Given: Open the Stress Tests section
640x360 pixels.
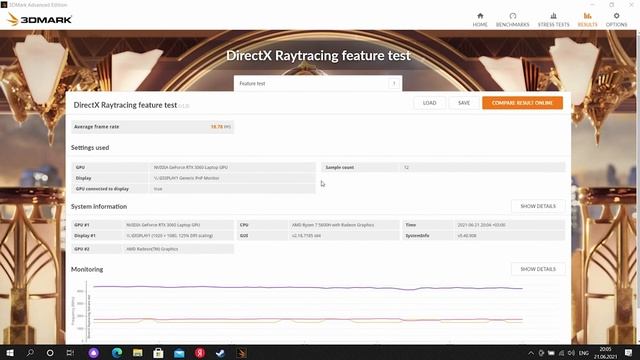Looking at the screenshot, I should [553, 20].
